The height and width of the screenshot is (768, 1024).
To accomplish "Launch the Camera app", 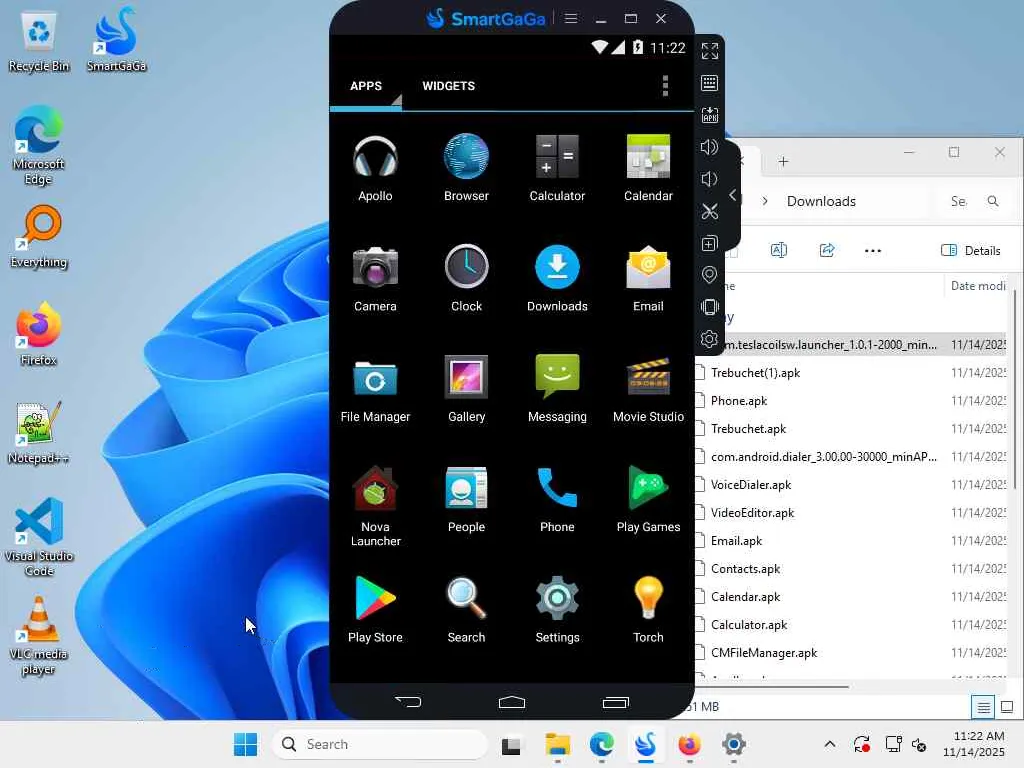I will point(375,278).
